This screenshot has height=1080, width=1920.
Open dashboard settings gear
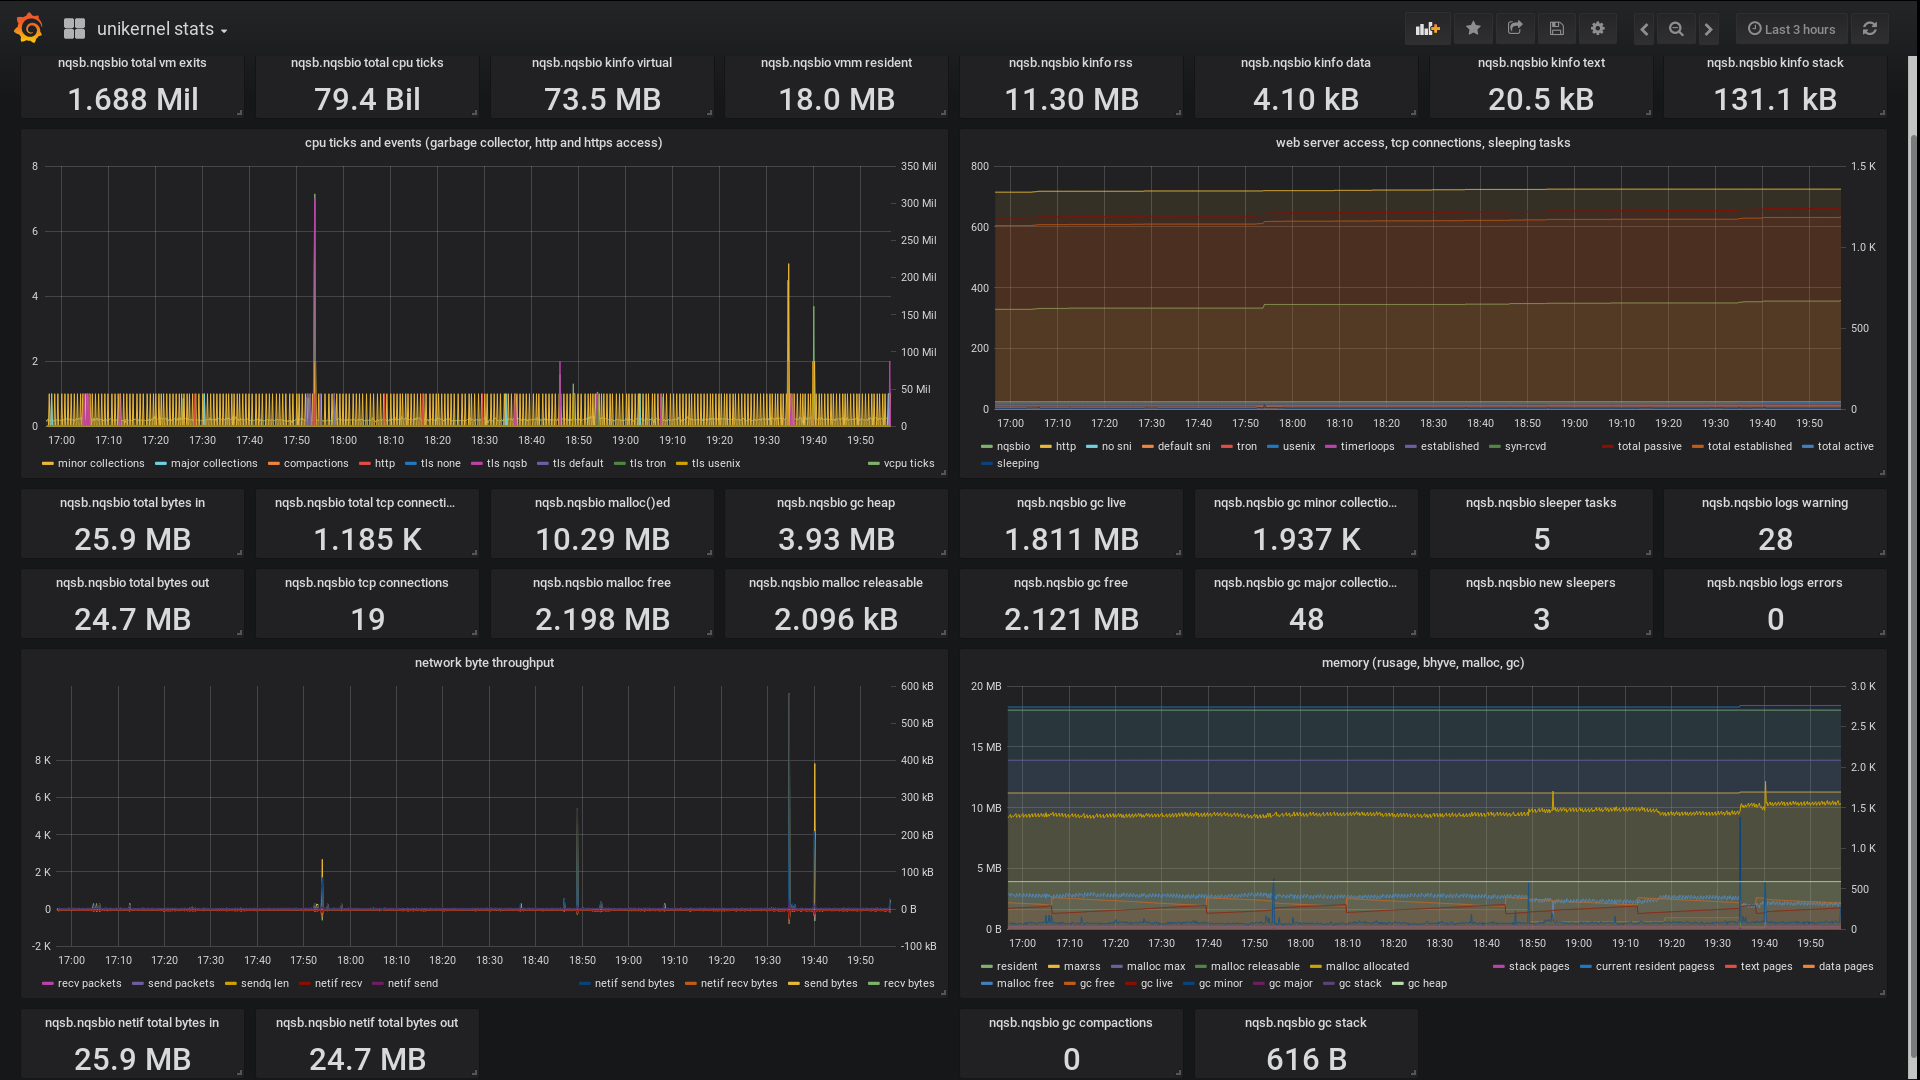point(1598,29)
